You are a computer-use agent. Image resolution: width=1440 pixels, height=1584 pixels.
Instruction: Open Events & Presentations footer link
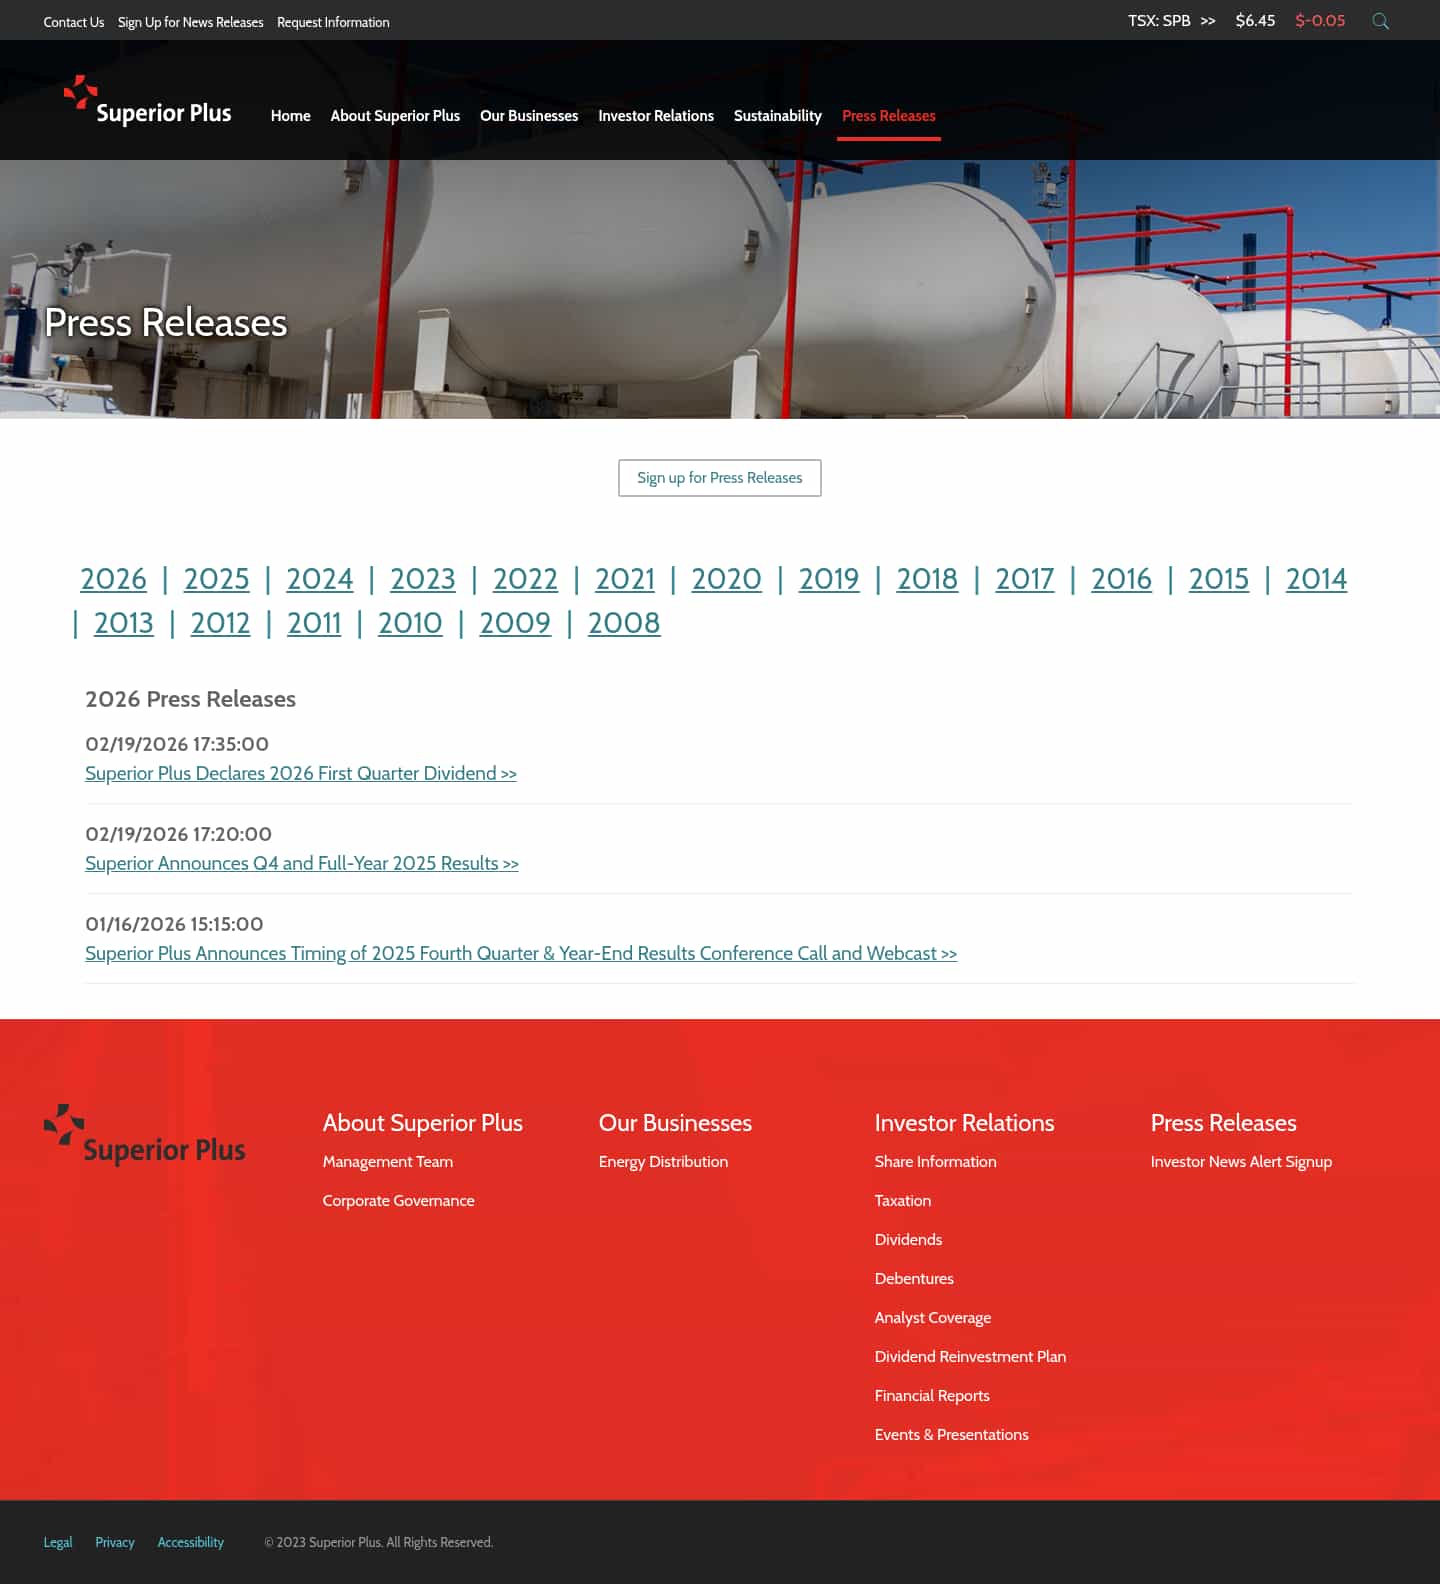point(952,1435)
